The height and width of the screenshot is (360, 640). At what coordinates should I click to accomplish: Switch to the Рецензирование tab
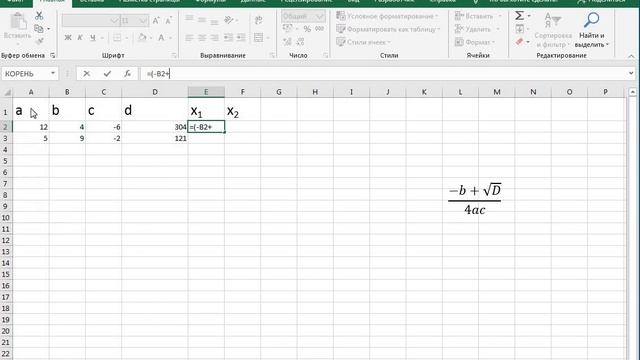point(306,2)
